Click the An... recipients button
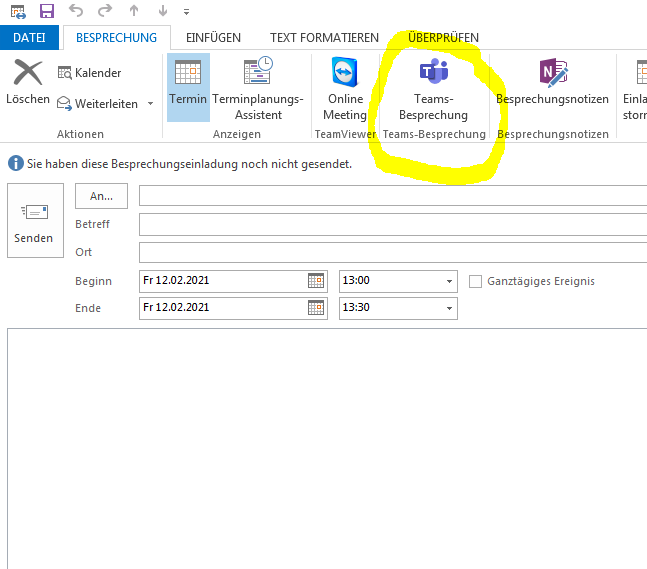The width and height of the screenshot is (647, 569). (x=101, y=196)
